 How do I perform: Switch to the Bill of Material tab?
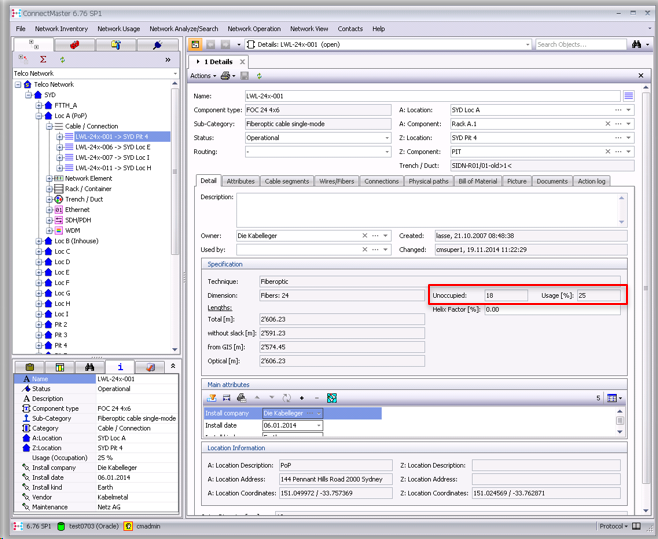click(478, 181)
